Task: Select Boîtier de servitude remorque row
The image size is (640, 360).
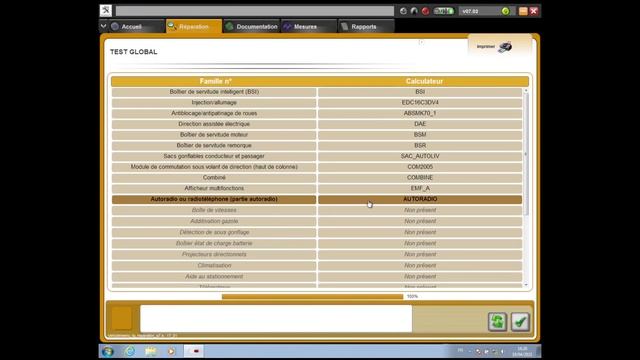Action: [214, 145]
